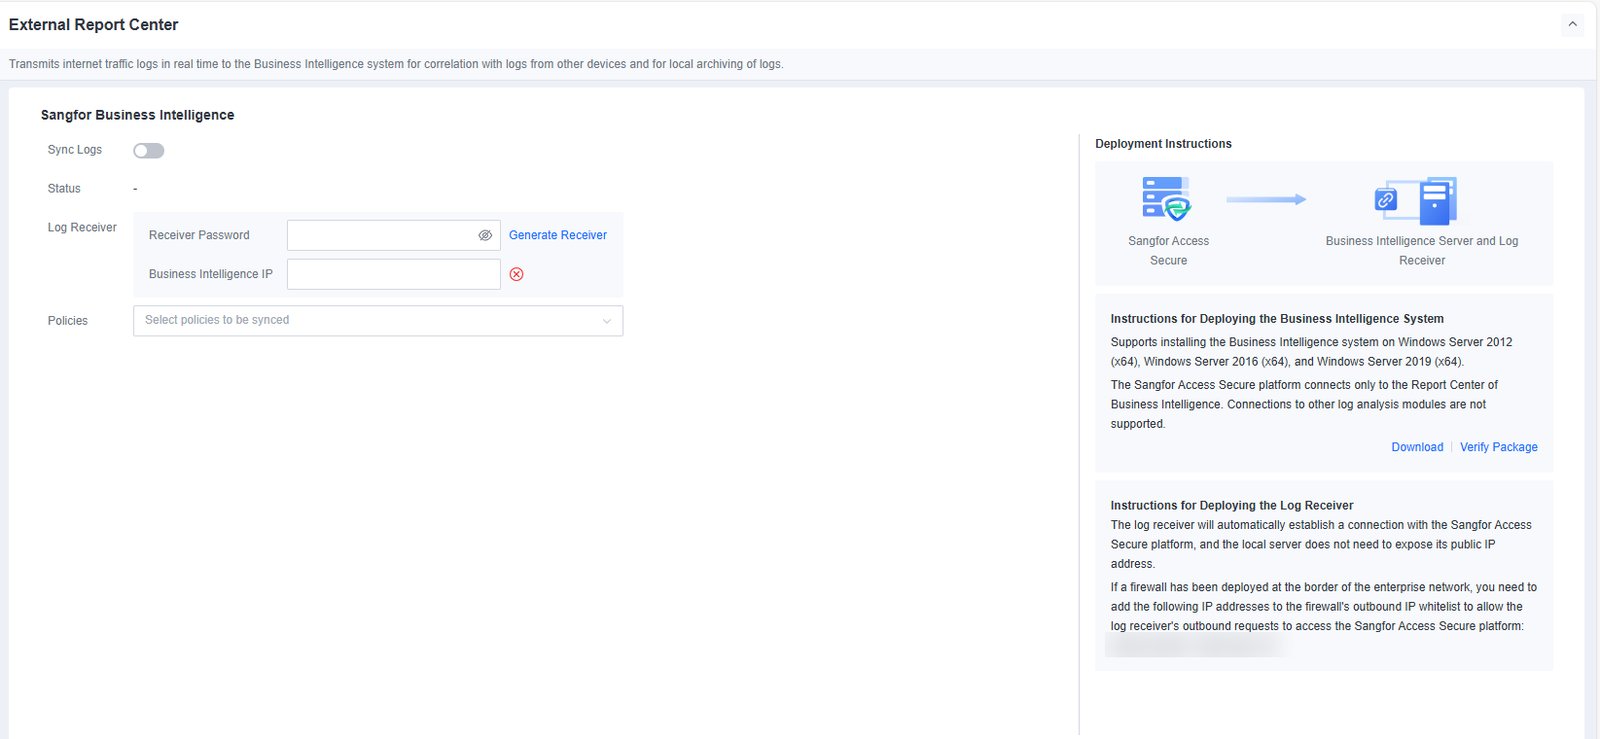Click the Business Intelligence IP field
Image resolution: width=1600 pixels, height=739 pixels.
pos(393,274)
